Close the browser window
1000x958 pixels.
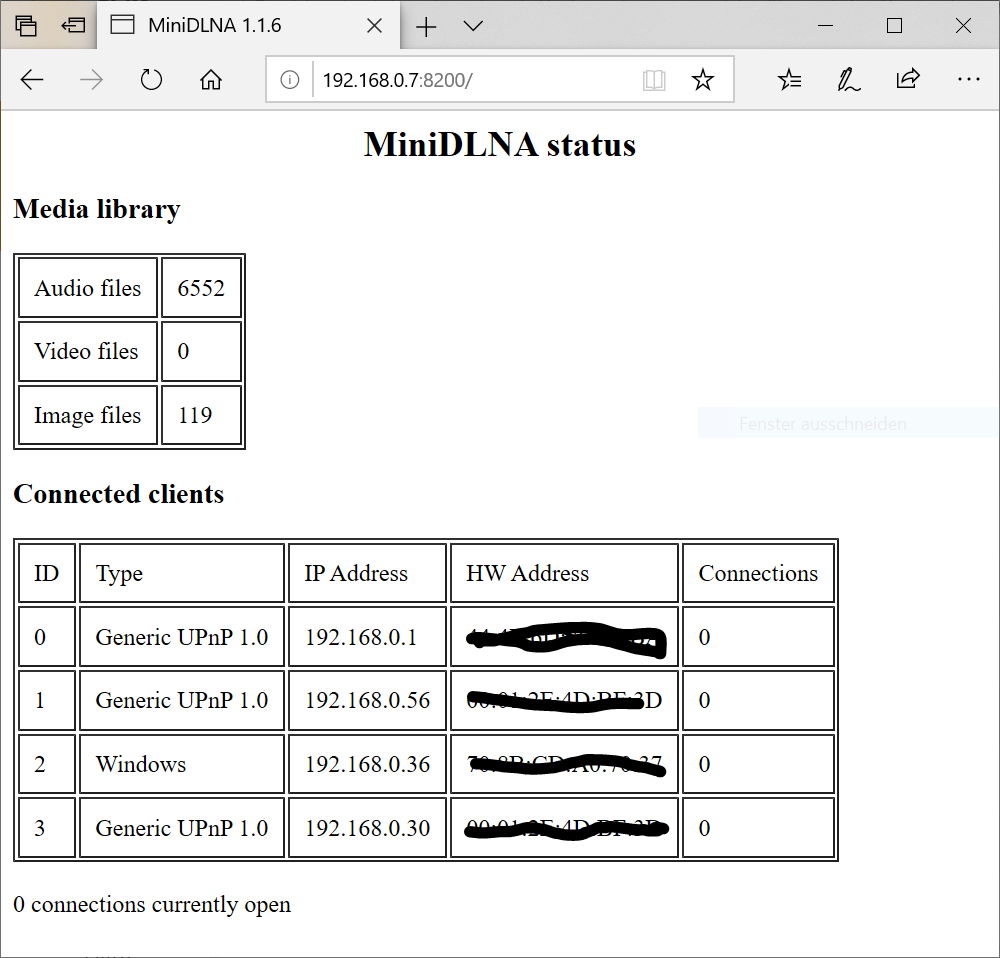coord(963,26)
